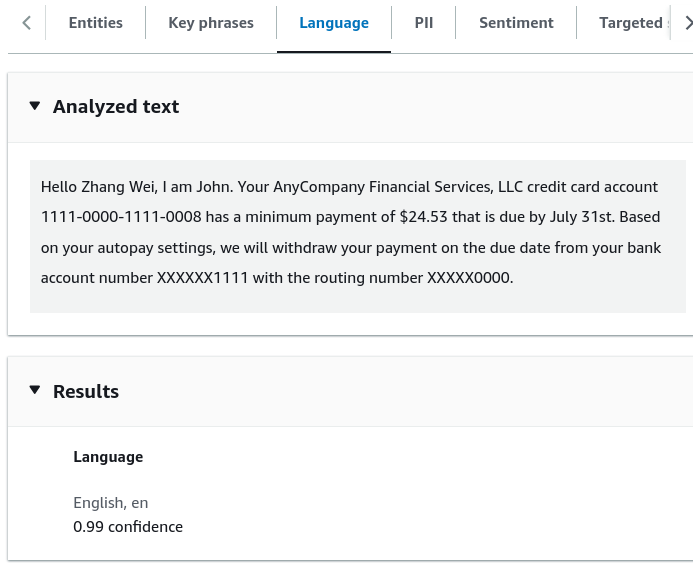Open the Sentiment tab

pyautogui.click(x=516, y=23)
